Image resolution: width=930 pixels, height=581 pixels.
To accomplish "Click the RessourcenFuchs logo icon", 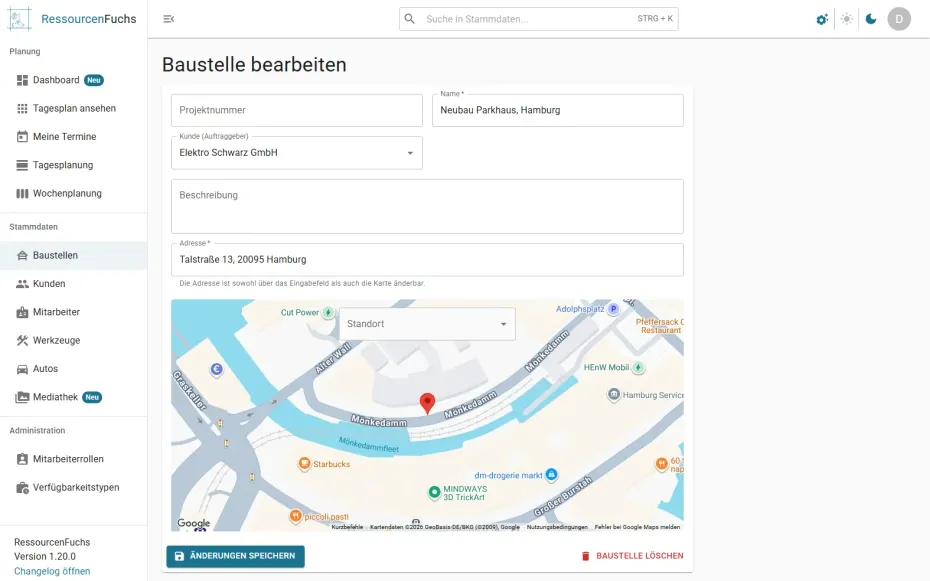I will 20,19.
